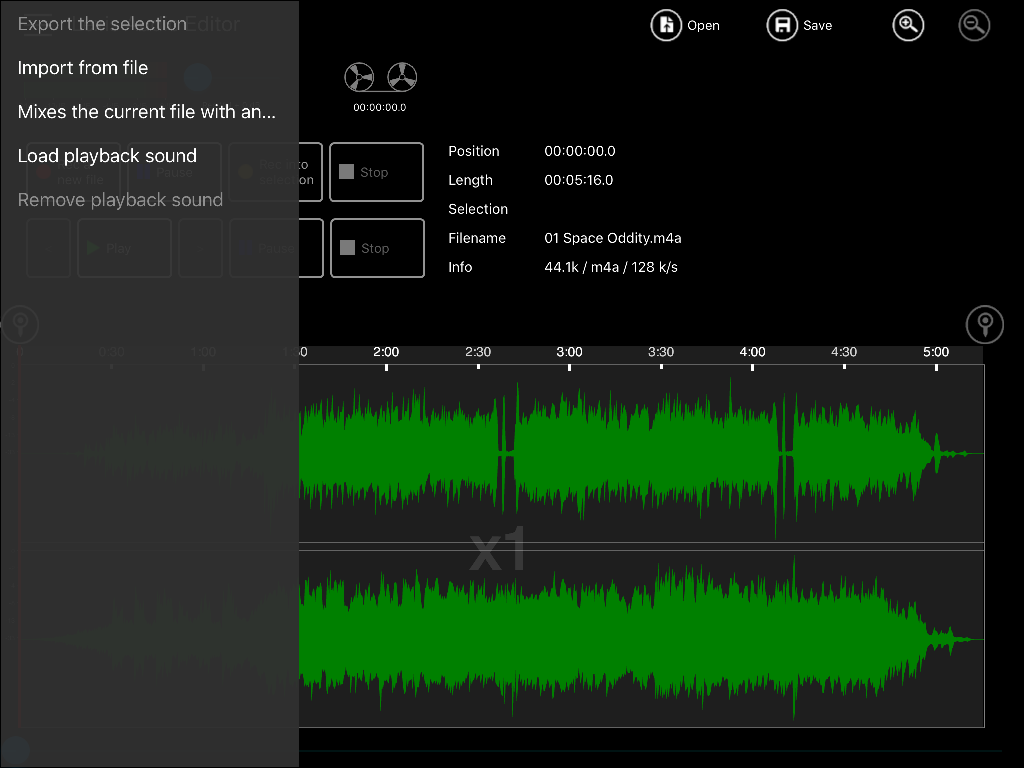1024x768 pixels.
Task: Stop recording with upper Stop button
Action: coord(376,172)
